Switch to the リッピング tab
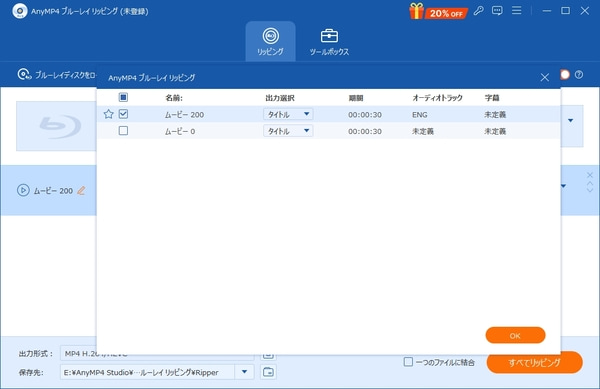The width and height of the screenshot is (600, 389). 271,41
